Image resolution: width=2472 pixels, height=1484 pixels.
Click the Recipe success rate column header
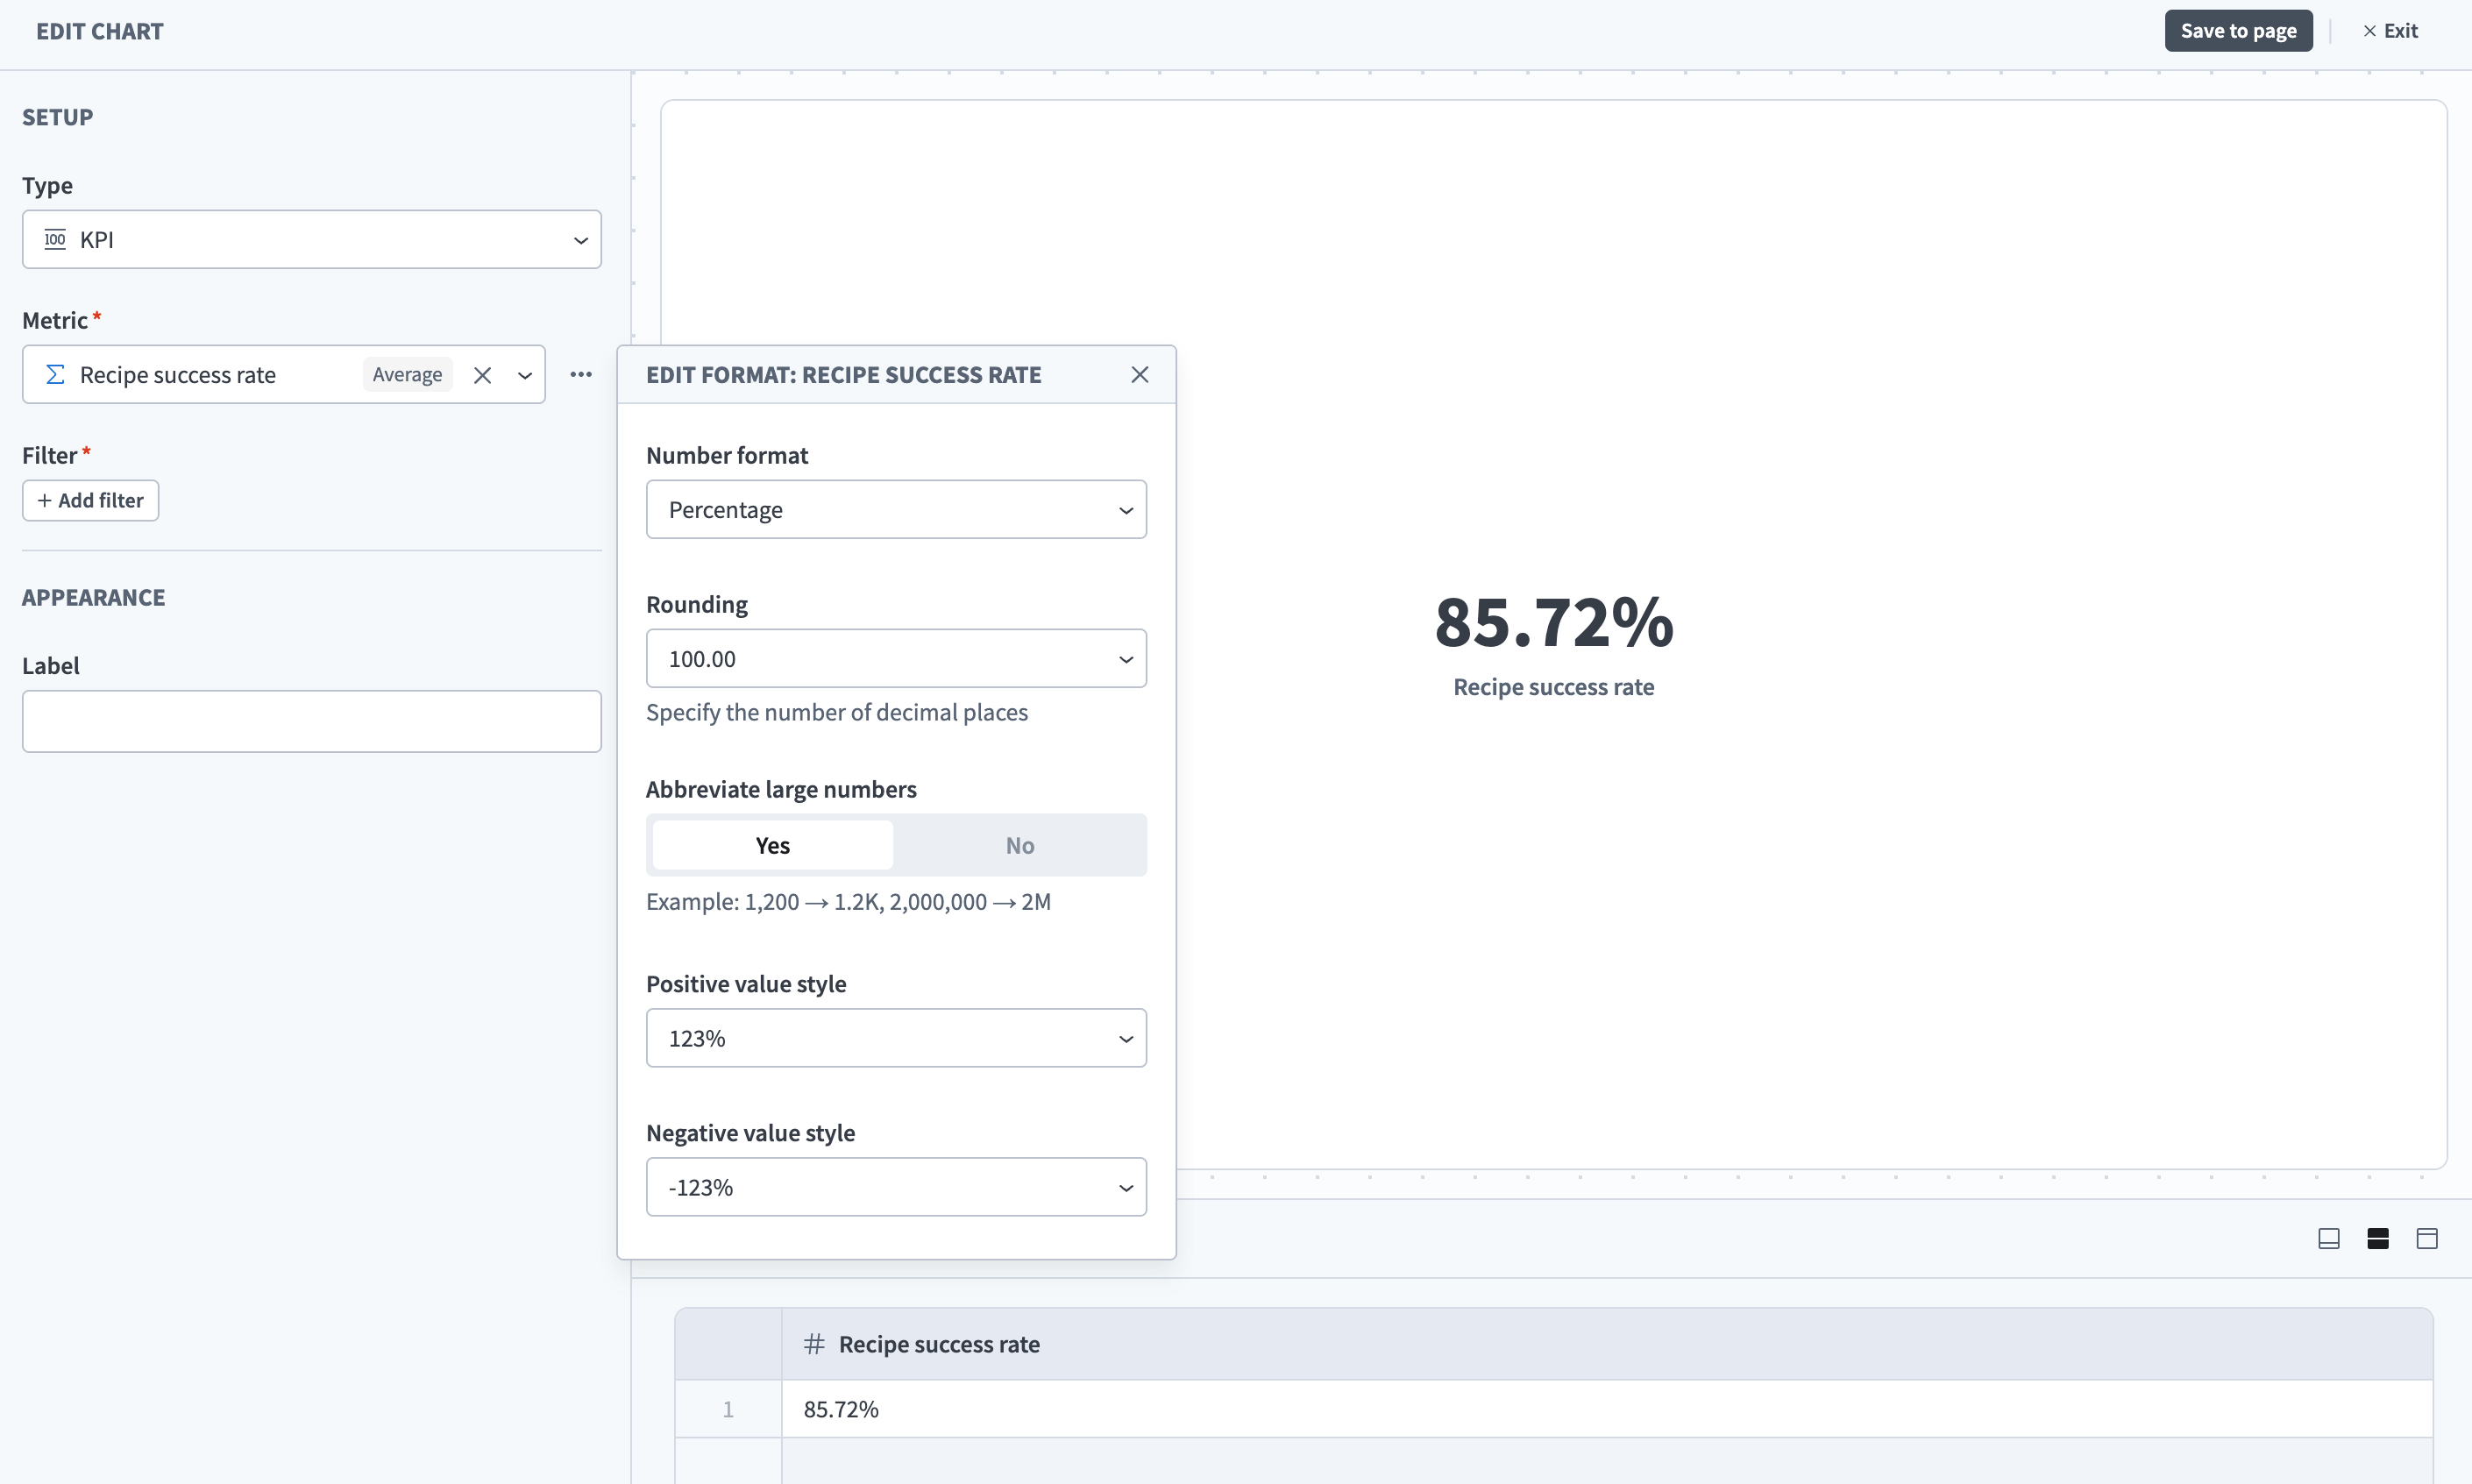pos(1607,1344)
